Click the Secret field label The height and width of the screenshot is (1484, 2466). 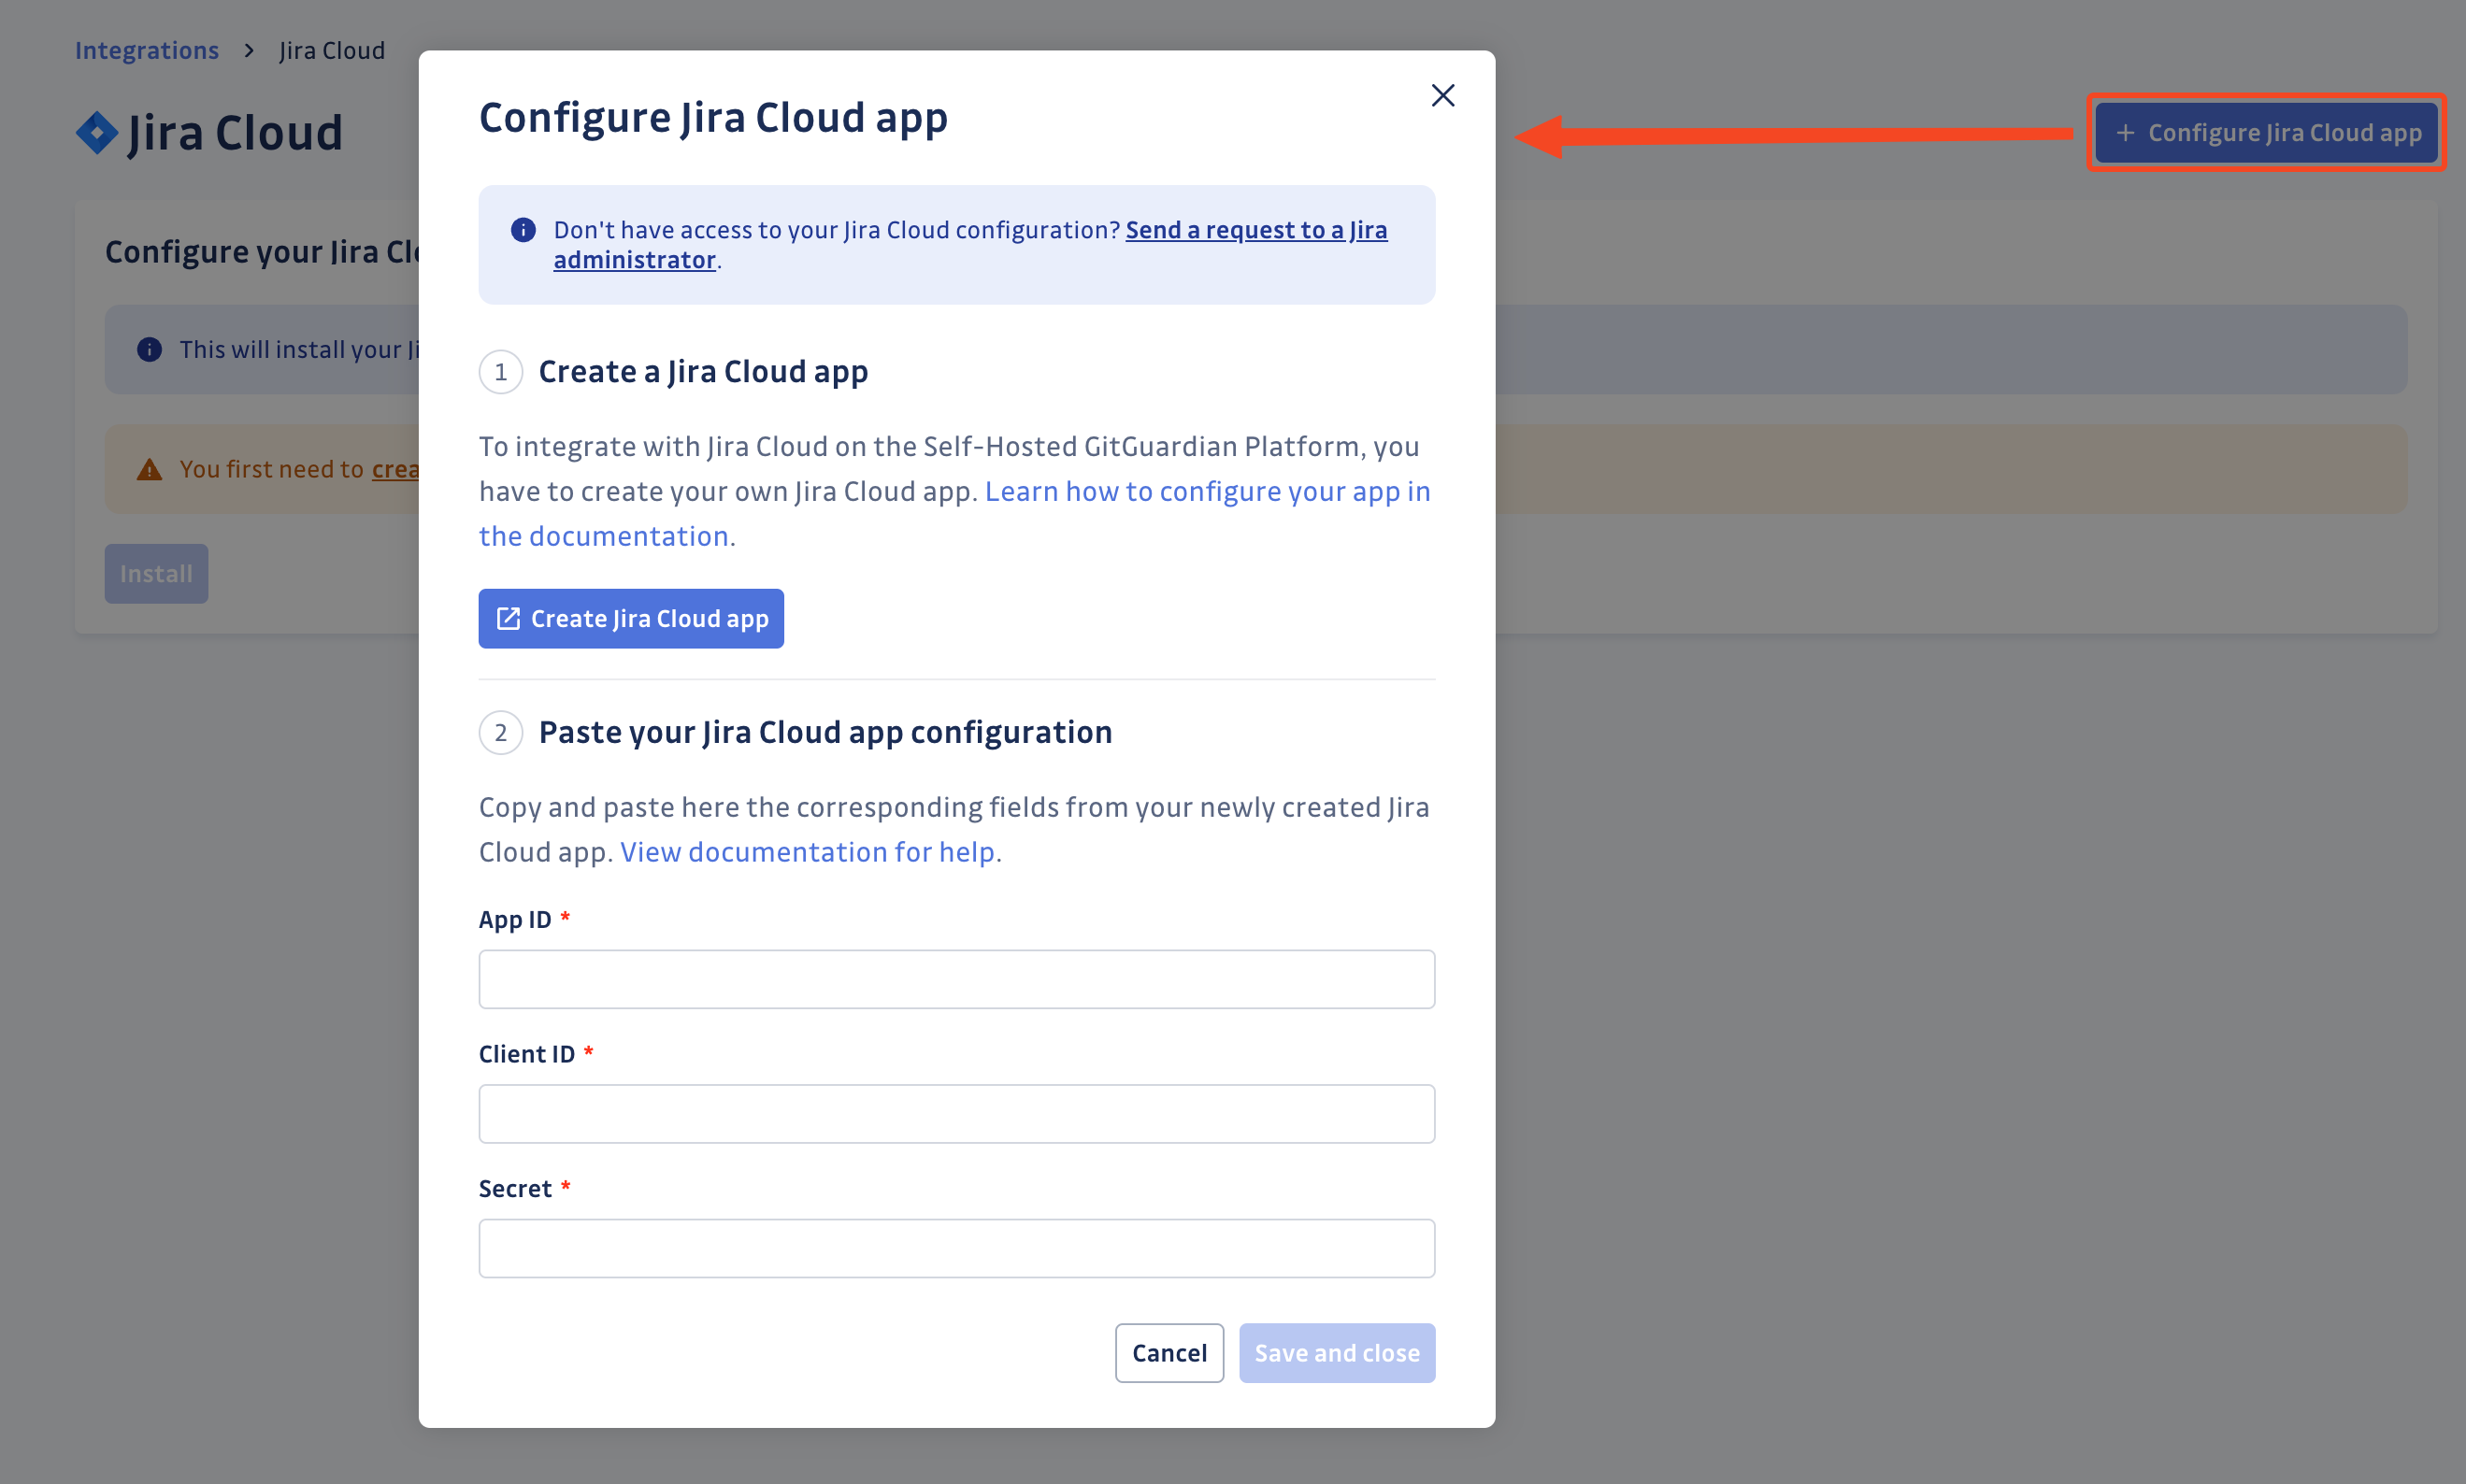point(515,1188)
